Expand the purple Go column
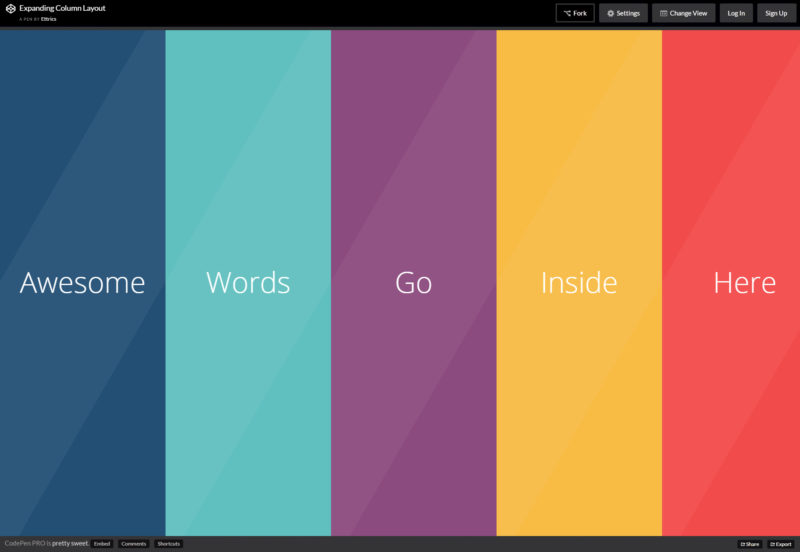 [413, 283]
